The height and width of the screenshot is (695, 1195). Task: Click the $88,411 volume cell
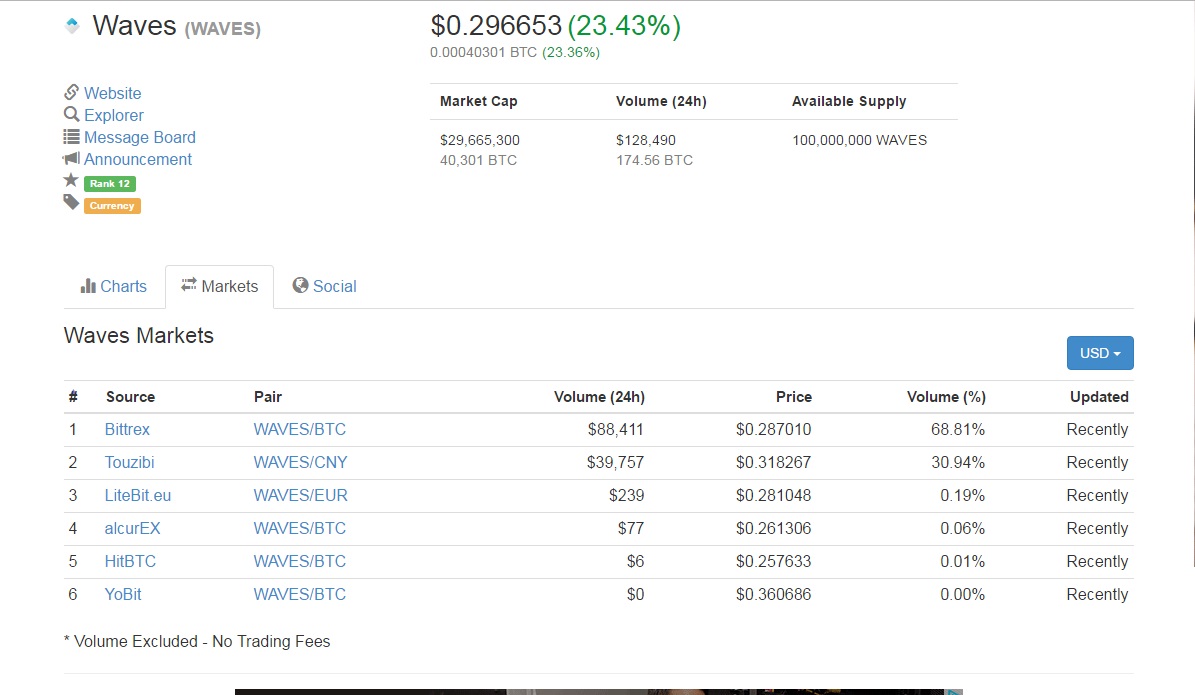click(x=616, y=430)
